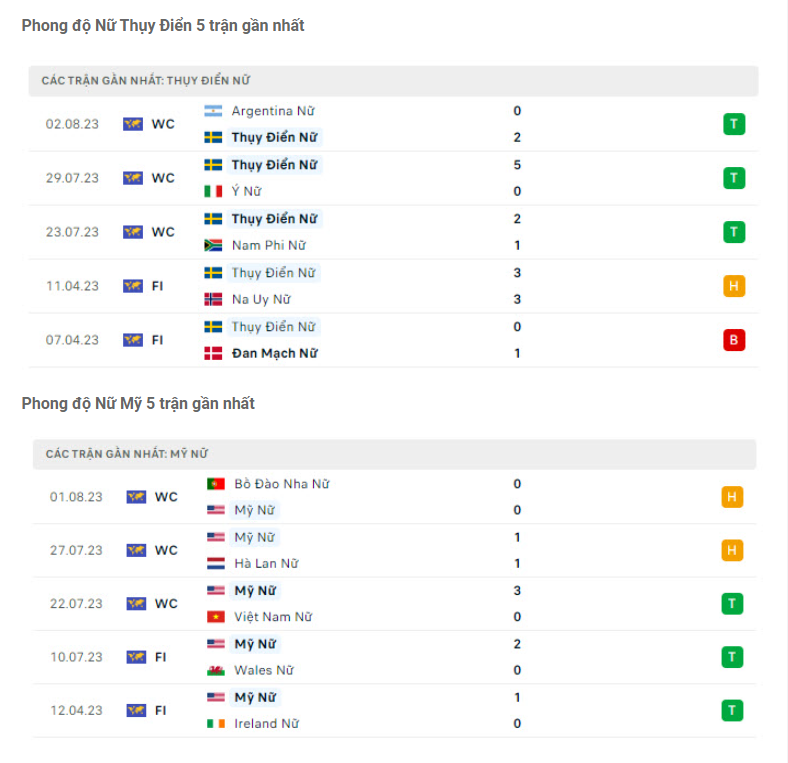The width and height of the screenshot is (788, 763).
Task: Open the Việt Nam Nữ team link
Action: [273, 617]
